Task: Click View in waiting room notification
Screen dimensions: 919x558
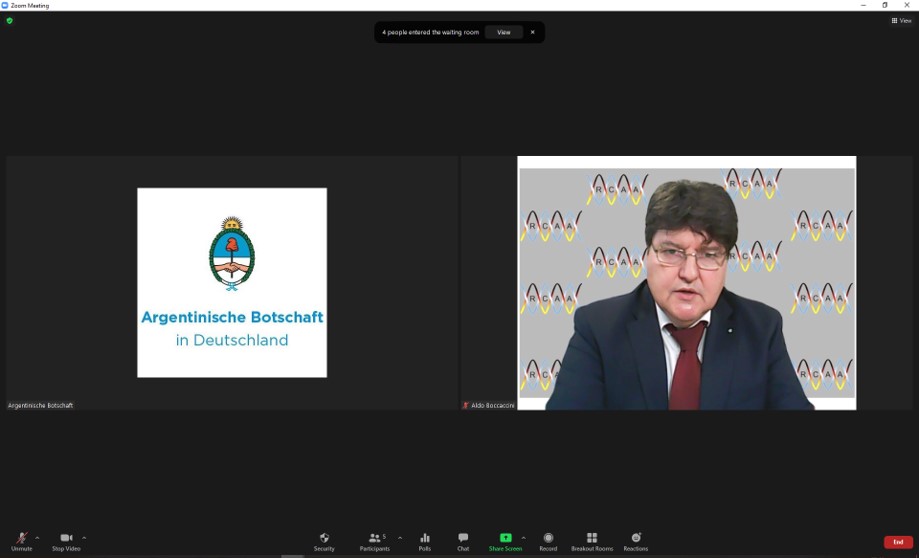Action: [x=504, y=32]
